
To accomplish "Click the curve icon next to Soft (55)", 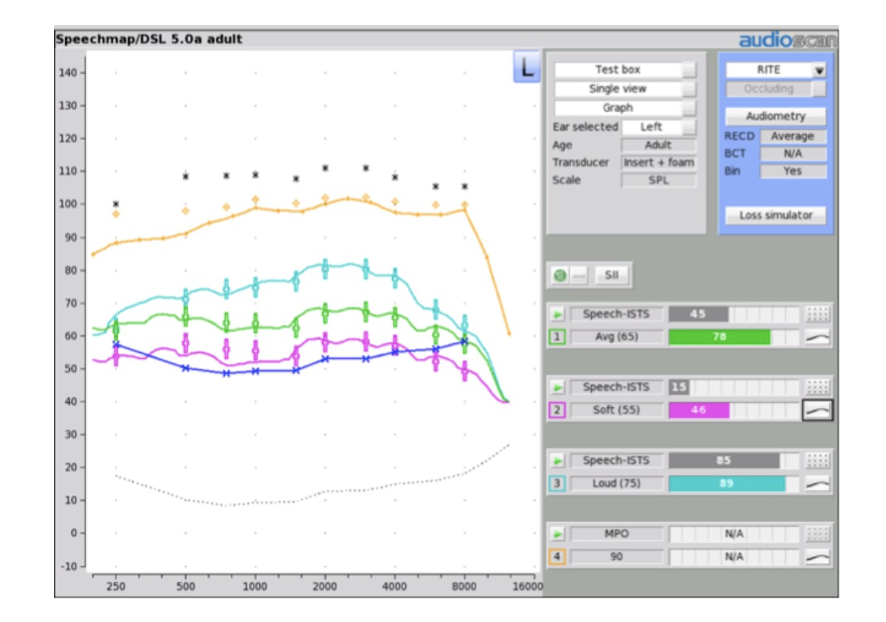I will 817,410.
